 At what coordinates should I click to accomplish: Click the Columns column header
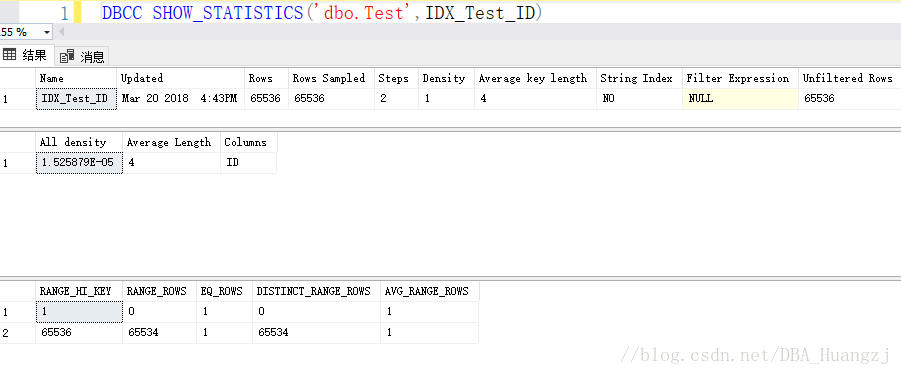[x=249, y=142]
